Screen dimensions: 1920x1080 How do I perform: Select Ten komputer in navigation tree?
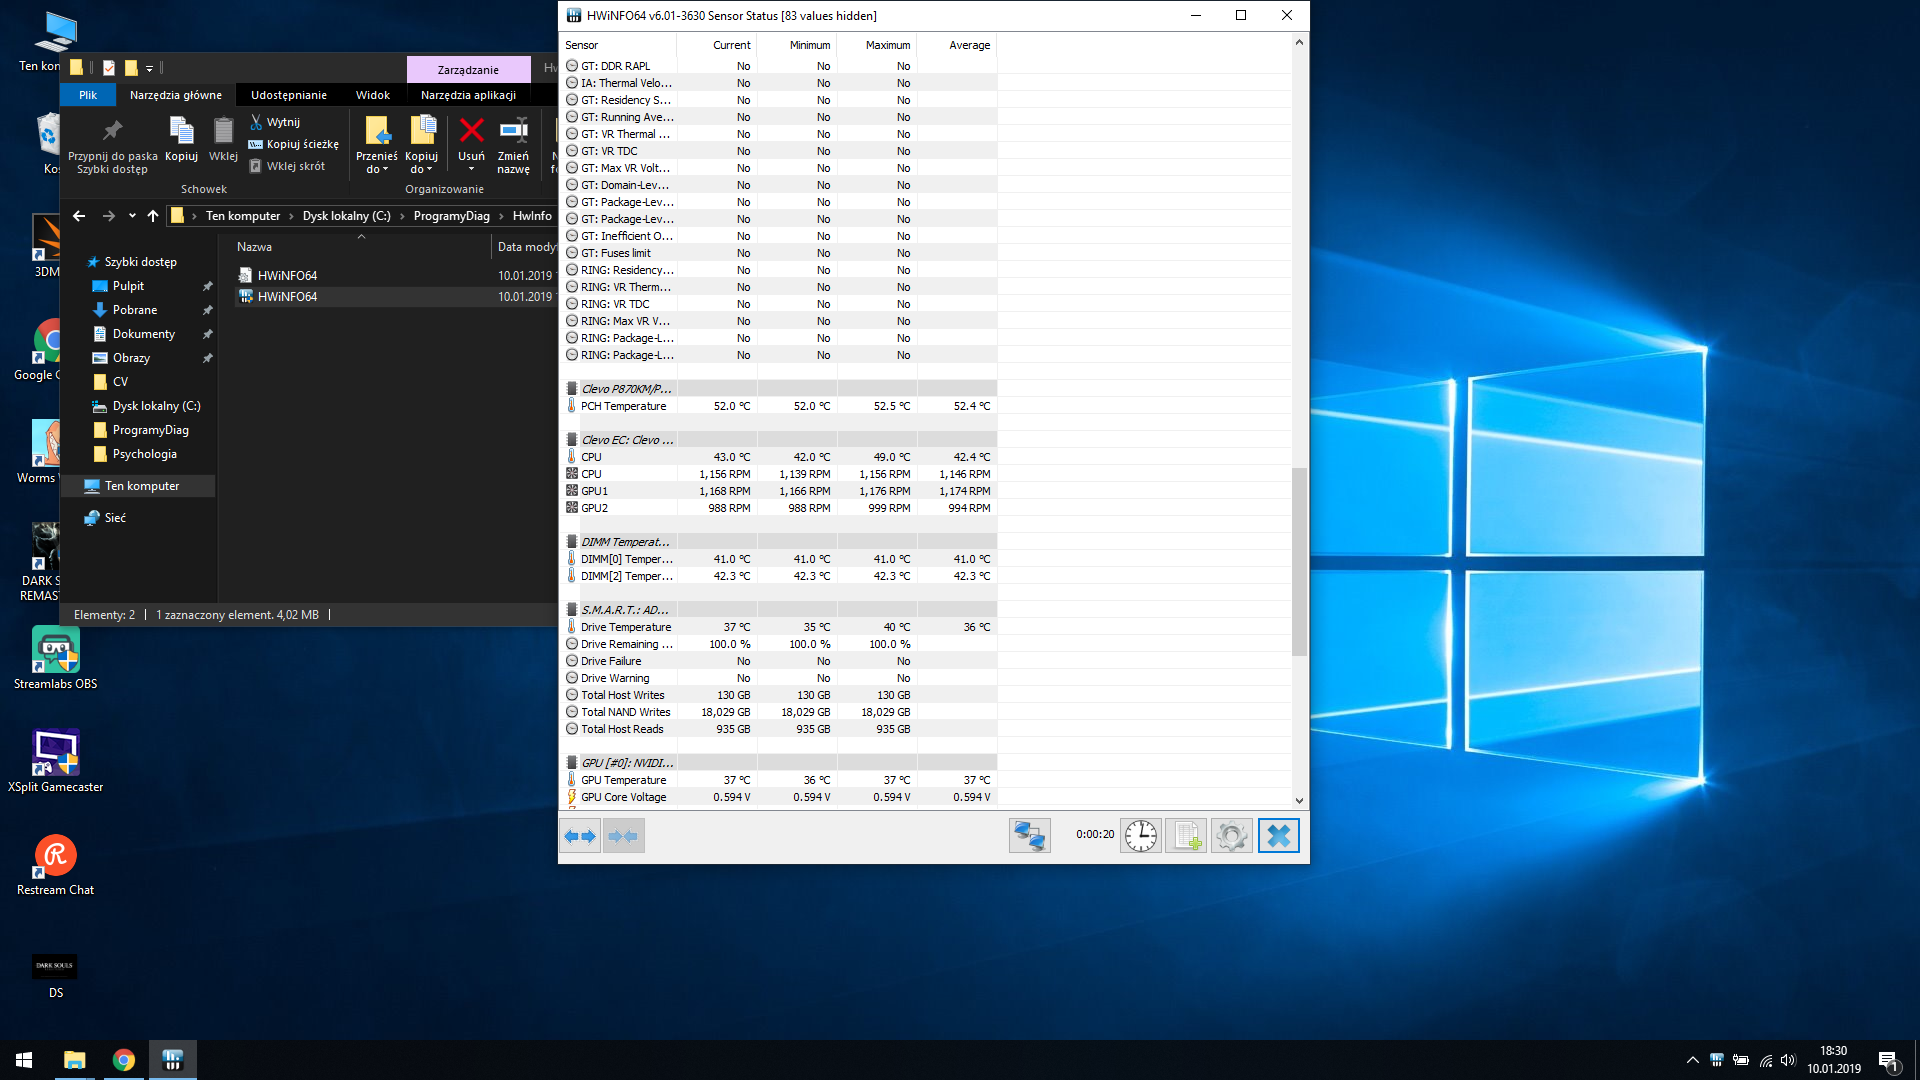click(142, 486)
